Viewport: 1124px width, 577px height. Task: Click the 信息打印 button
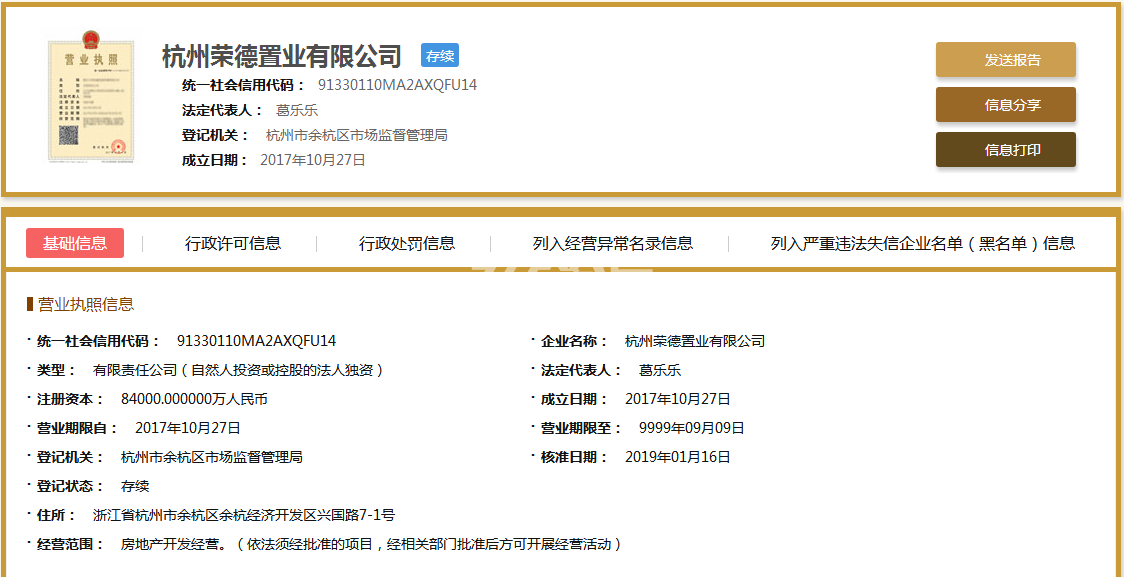(x=1005, y=150)
